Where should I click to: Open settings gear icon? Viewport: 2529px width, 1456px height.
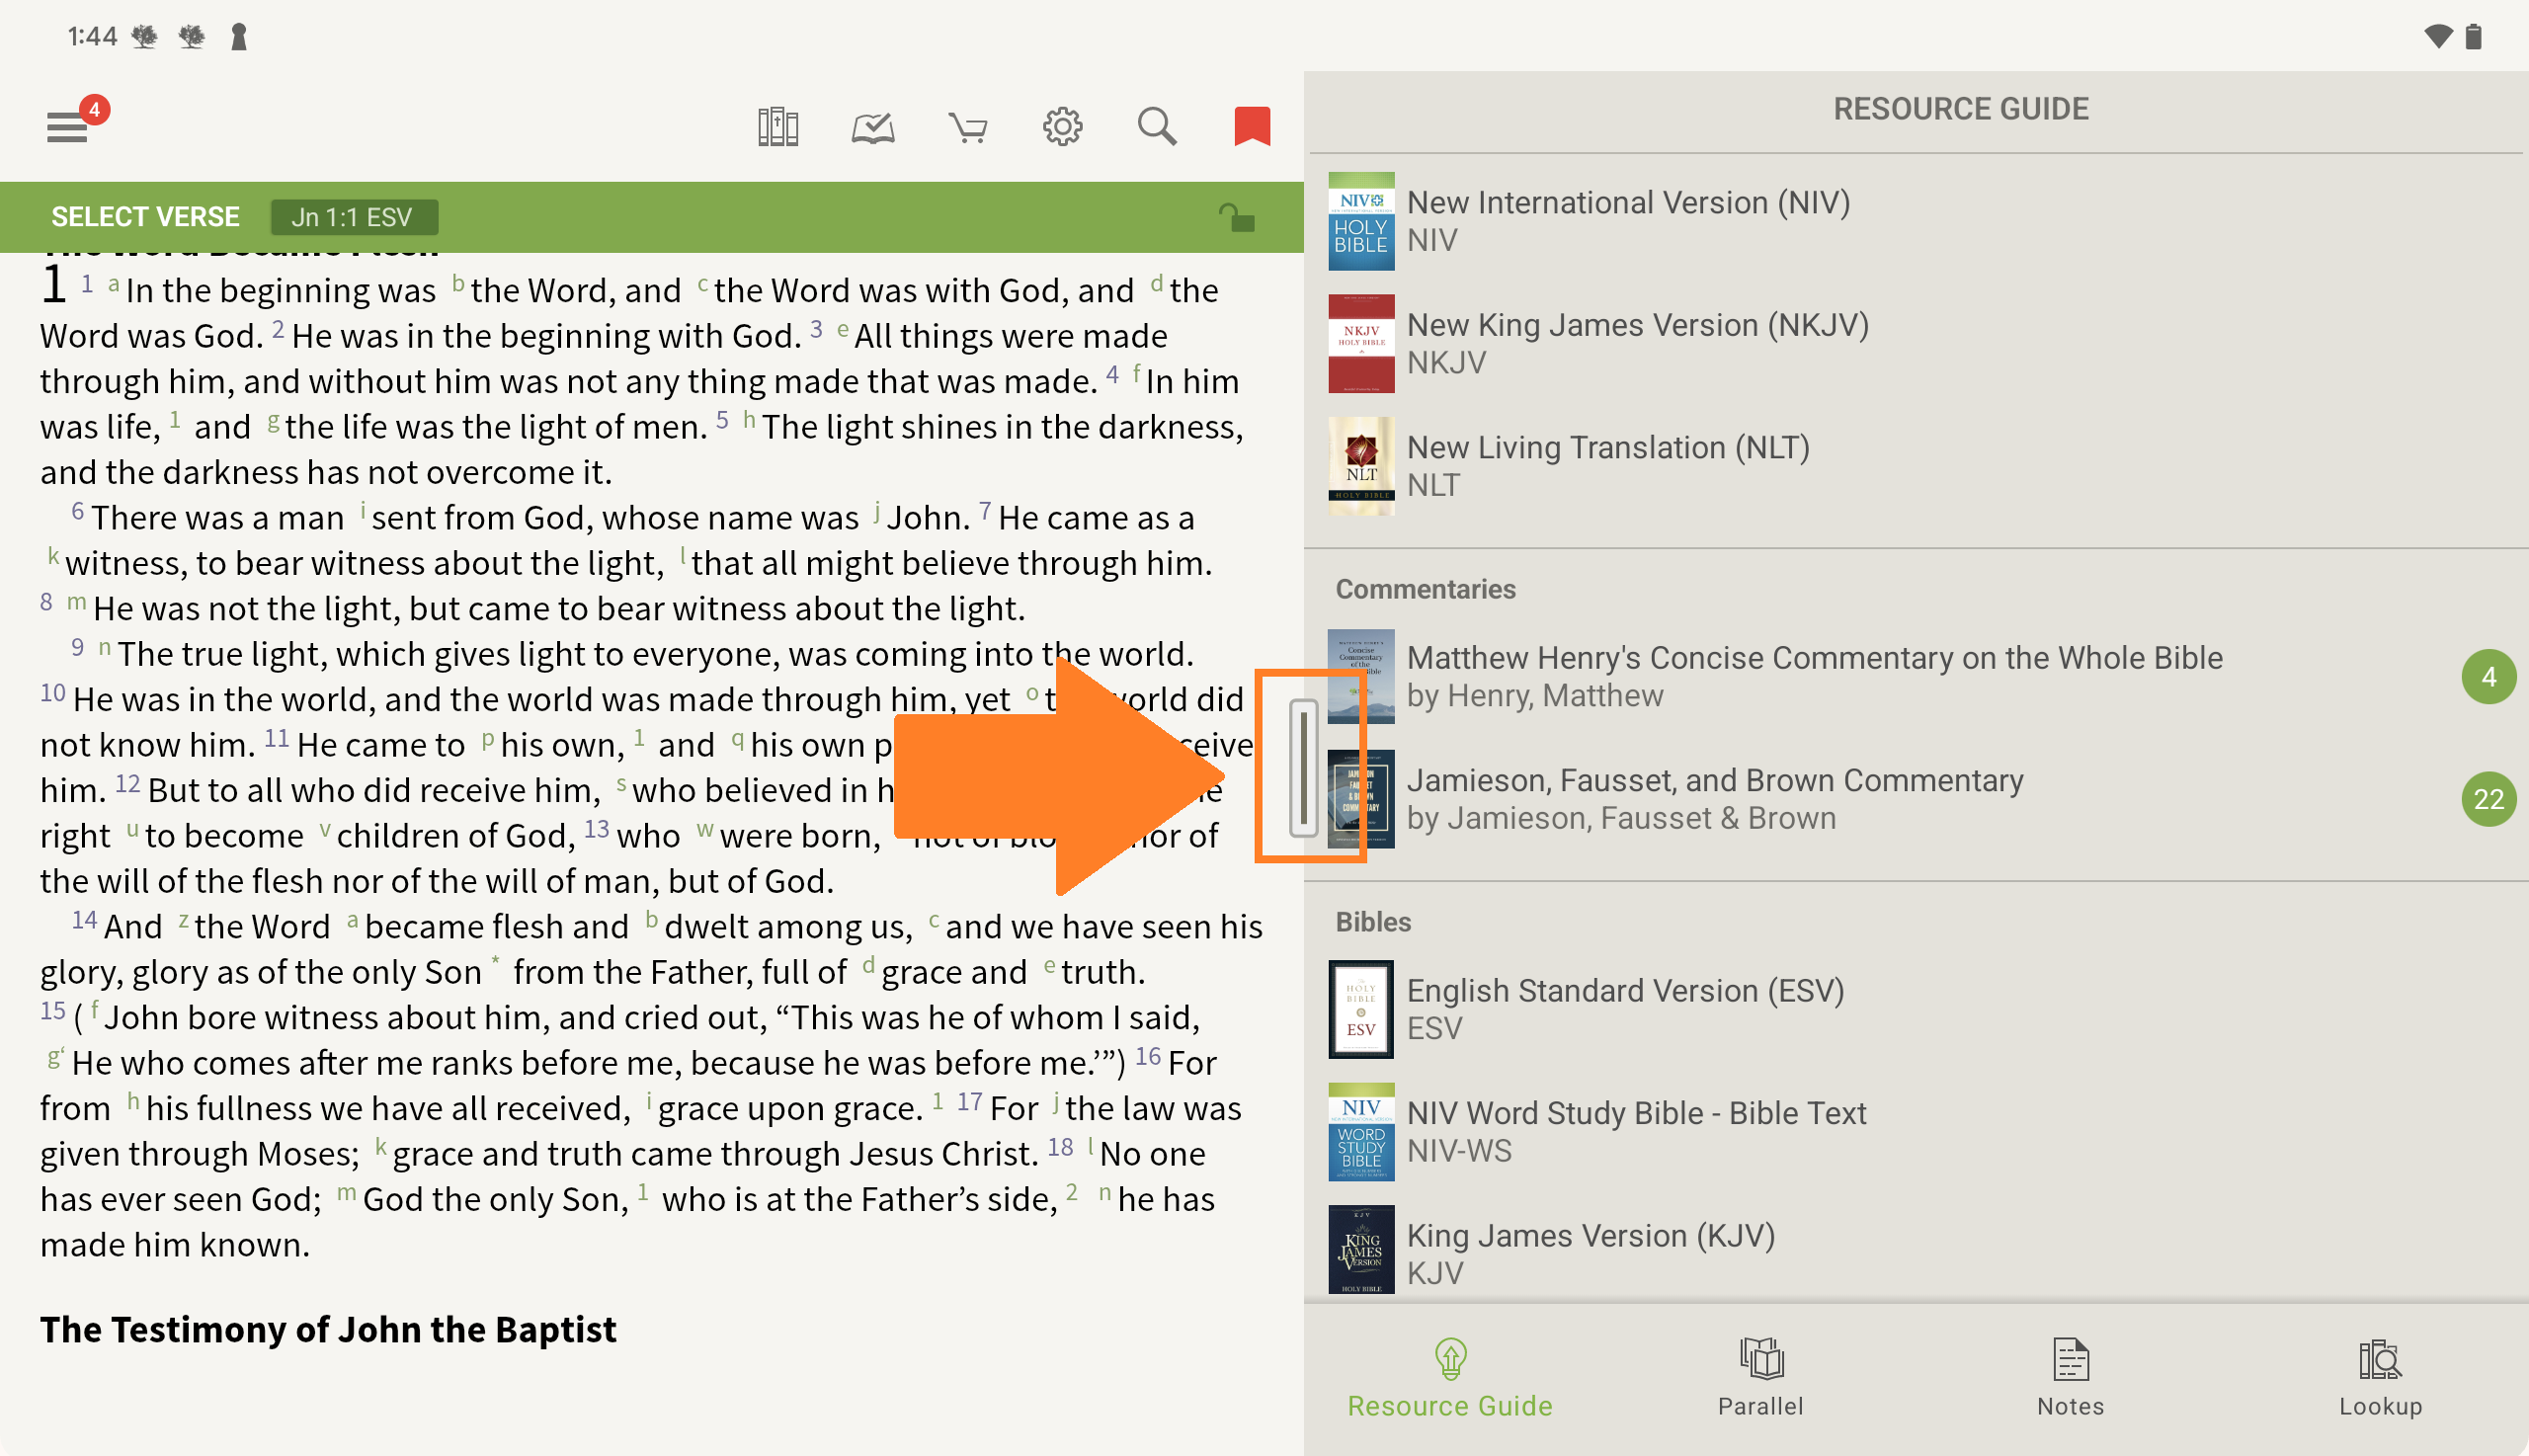pyautogui.click(x=1062, y=127)
